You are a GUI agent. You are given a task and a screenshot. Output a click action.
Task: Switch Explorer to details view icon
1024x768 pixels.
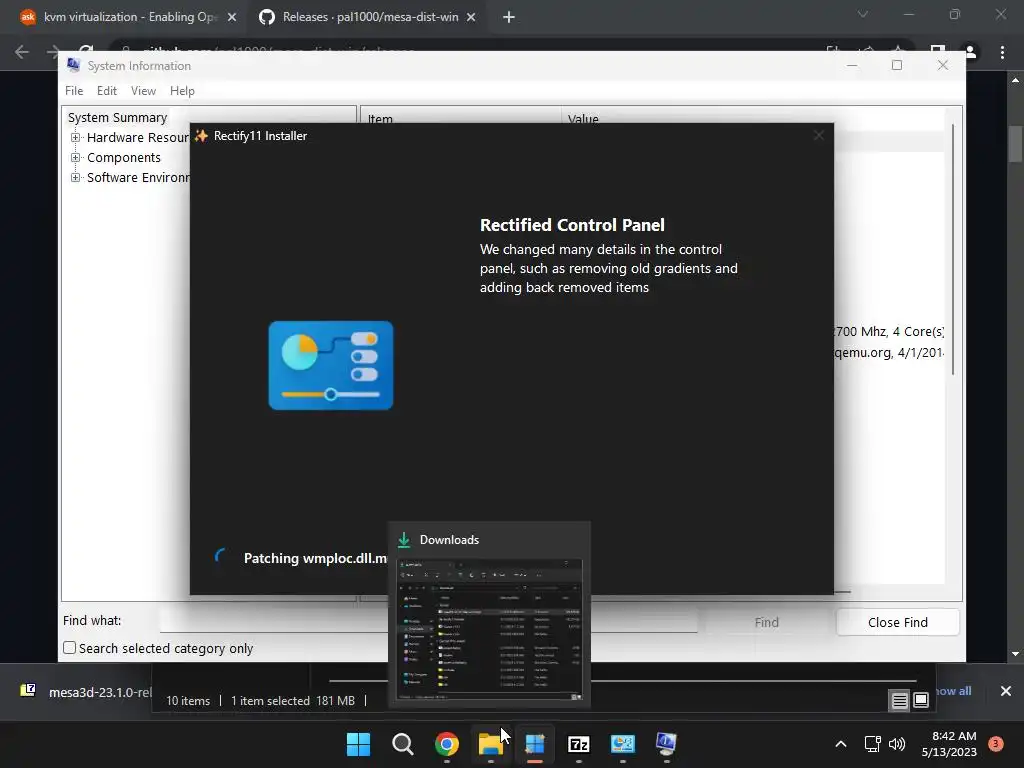pyautogui.click(x=899, y=701)
